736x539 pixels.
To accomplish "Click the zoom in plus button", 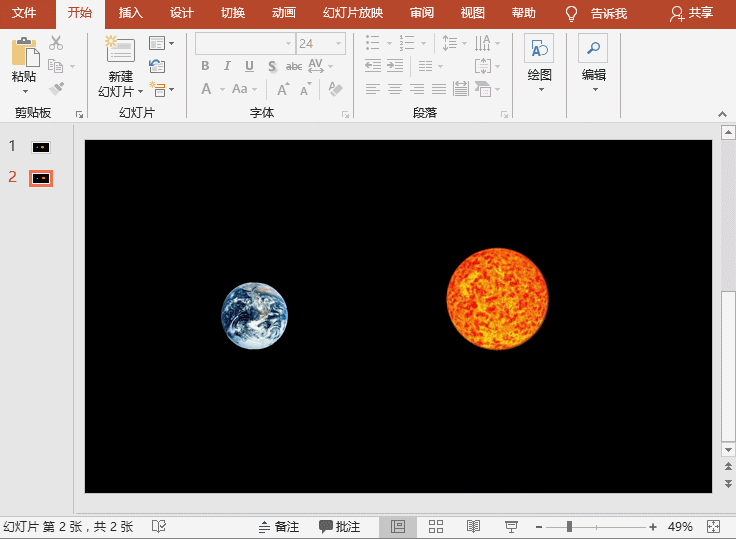I will (652, 527).
